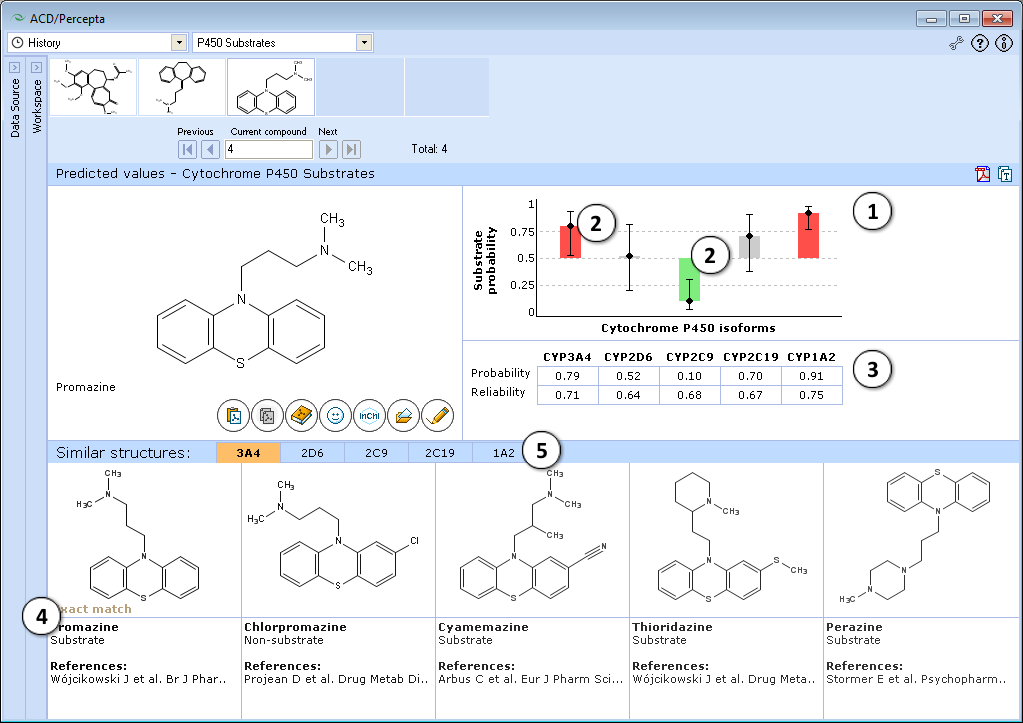Click the main Promazine structure drawing
The image size is (1023, 723).
click(x=264, y=290)
